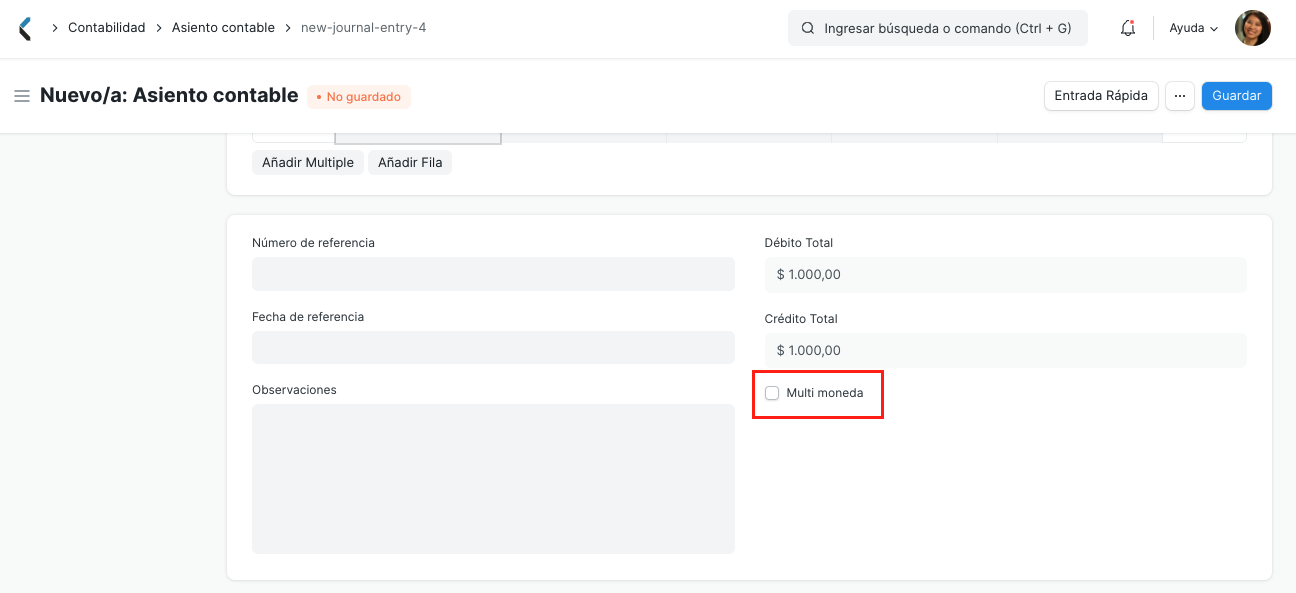Focus the Número de referencia field
Screen dimensions: 1296x593
tap(493, 274)
